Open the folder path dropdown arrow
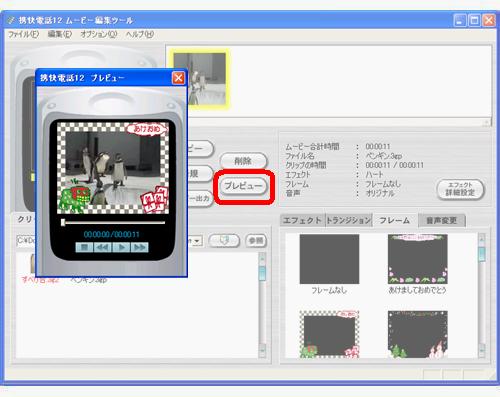 click(x=197, y=241)
